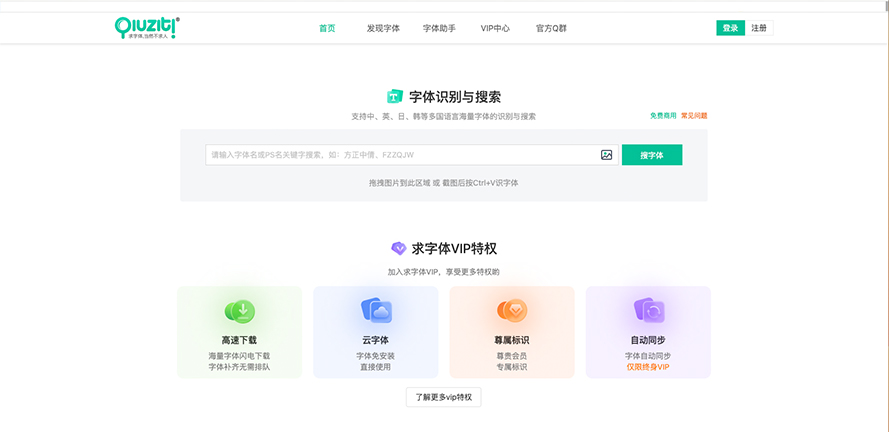Select the 尊属标识 card title

tap(512, 341)
